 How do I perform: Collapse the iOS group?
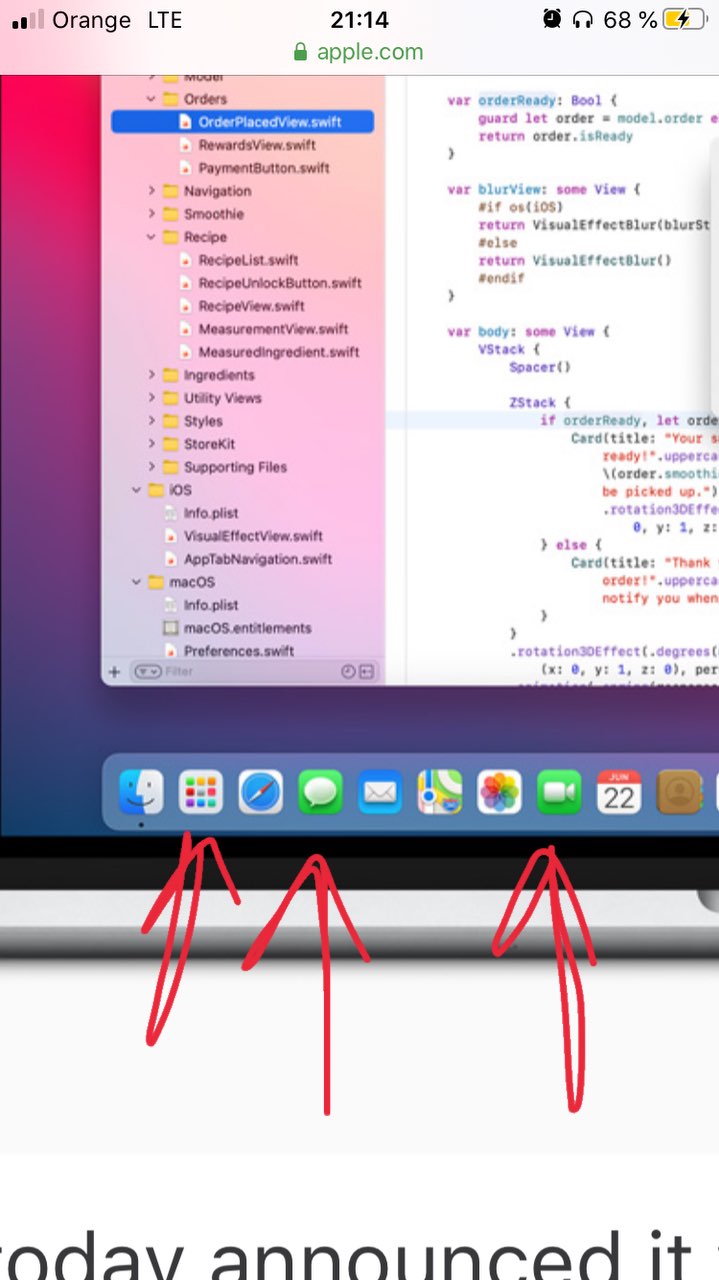tap(137, 490)
